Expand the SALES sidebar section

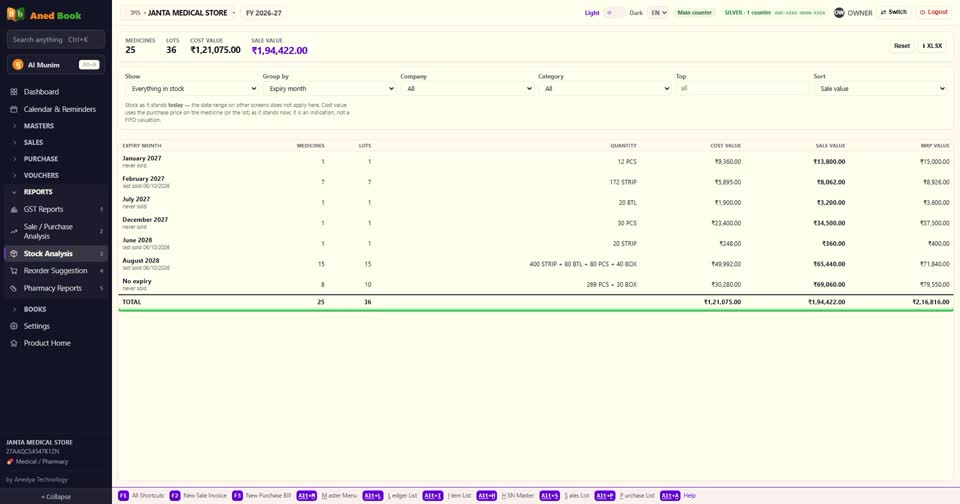pyautogui.click(x=55, y=142)
